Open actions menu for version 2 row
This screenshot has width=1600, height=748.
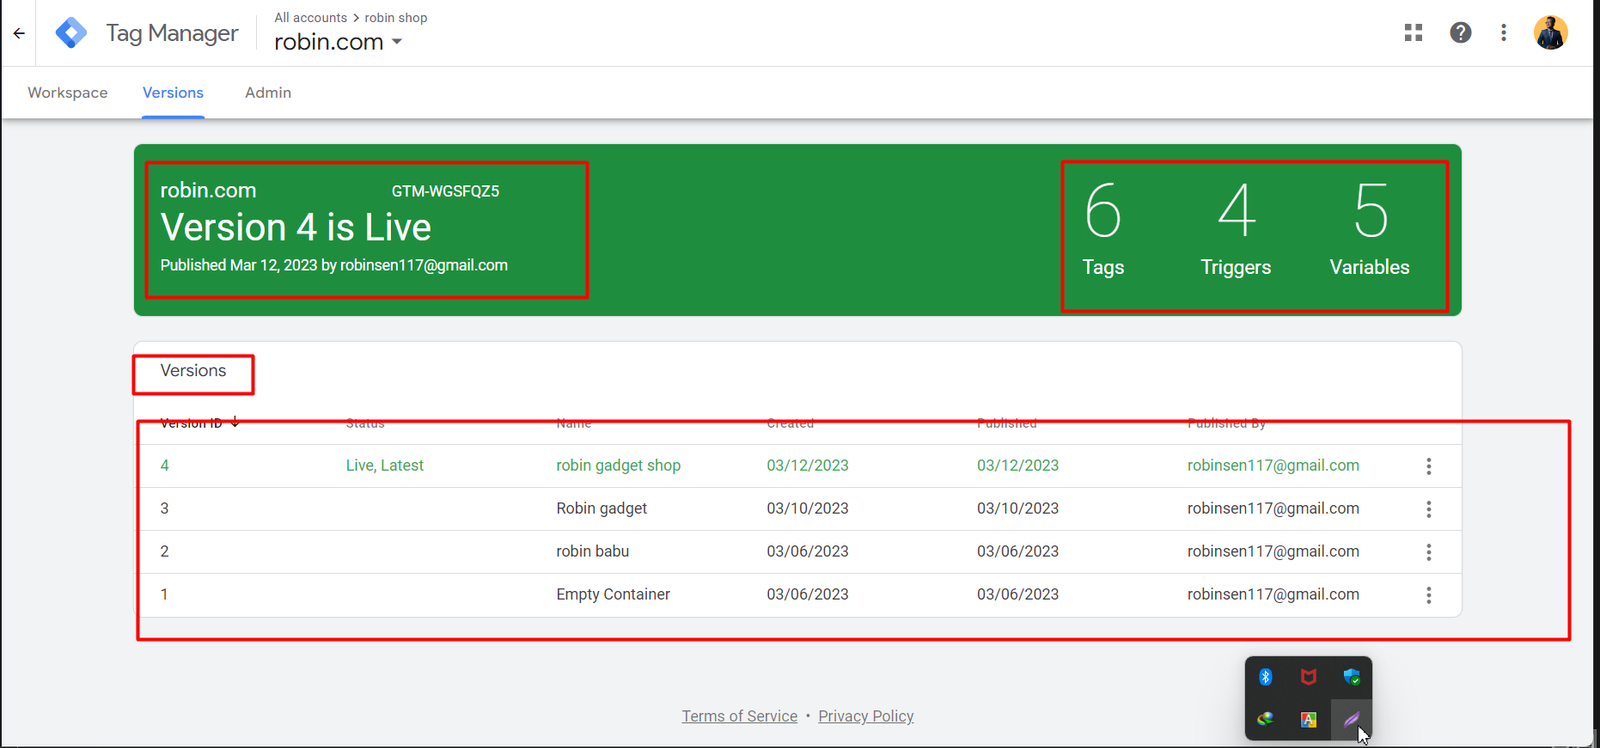pyautogui.click(x=1429, y=552)
